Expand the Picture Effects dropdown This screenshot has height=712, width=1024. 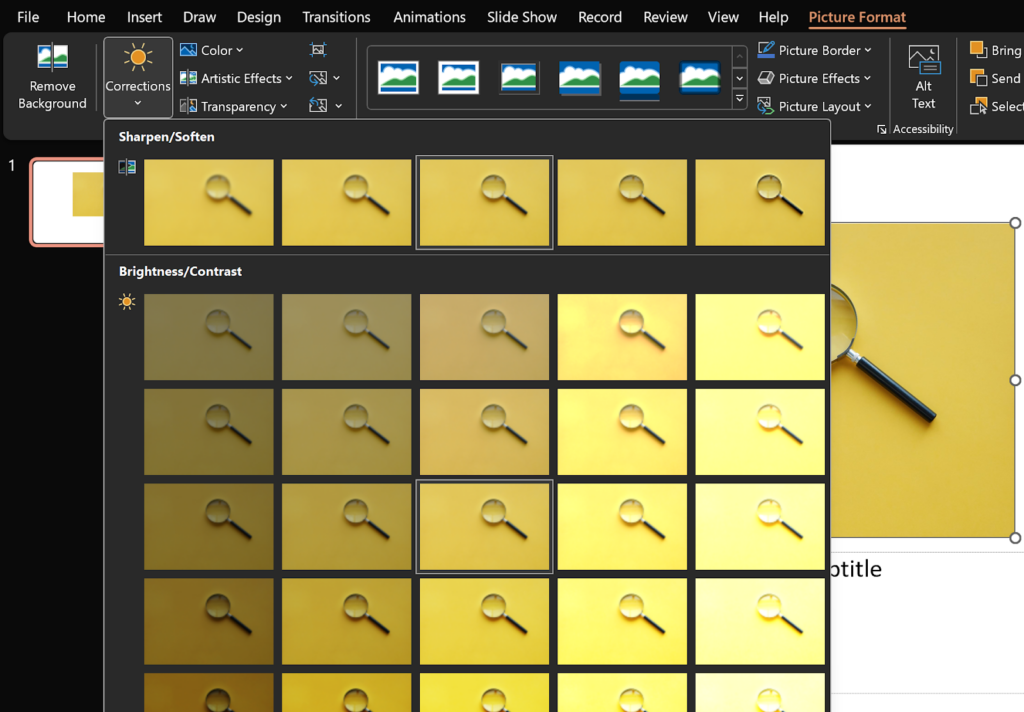tap(815, 78)
